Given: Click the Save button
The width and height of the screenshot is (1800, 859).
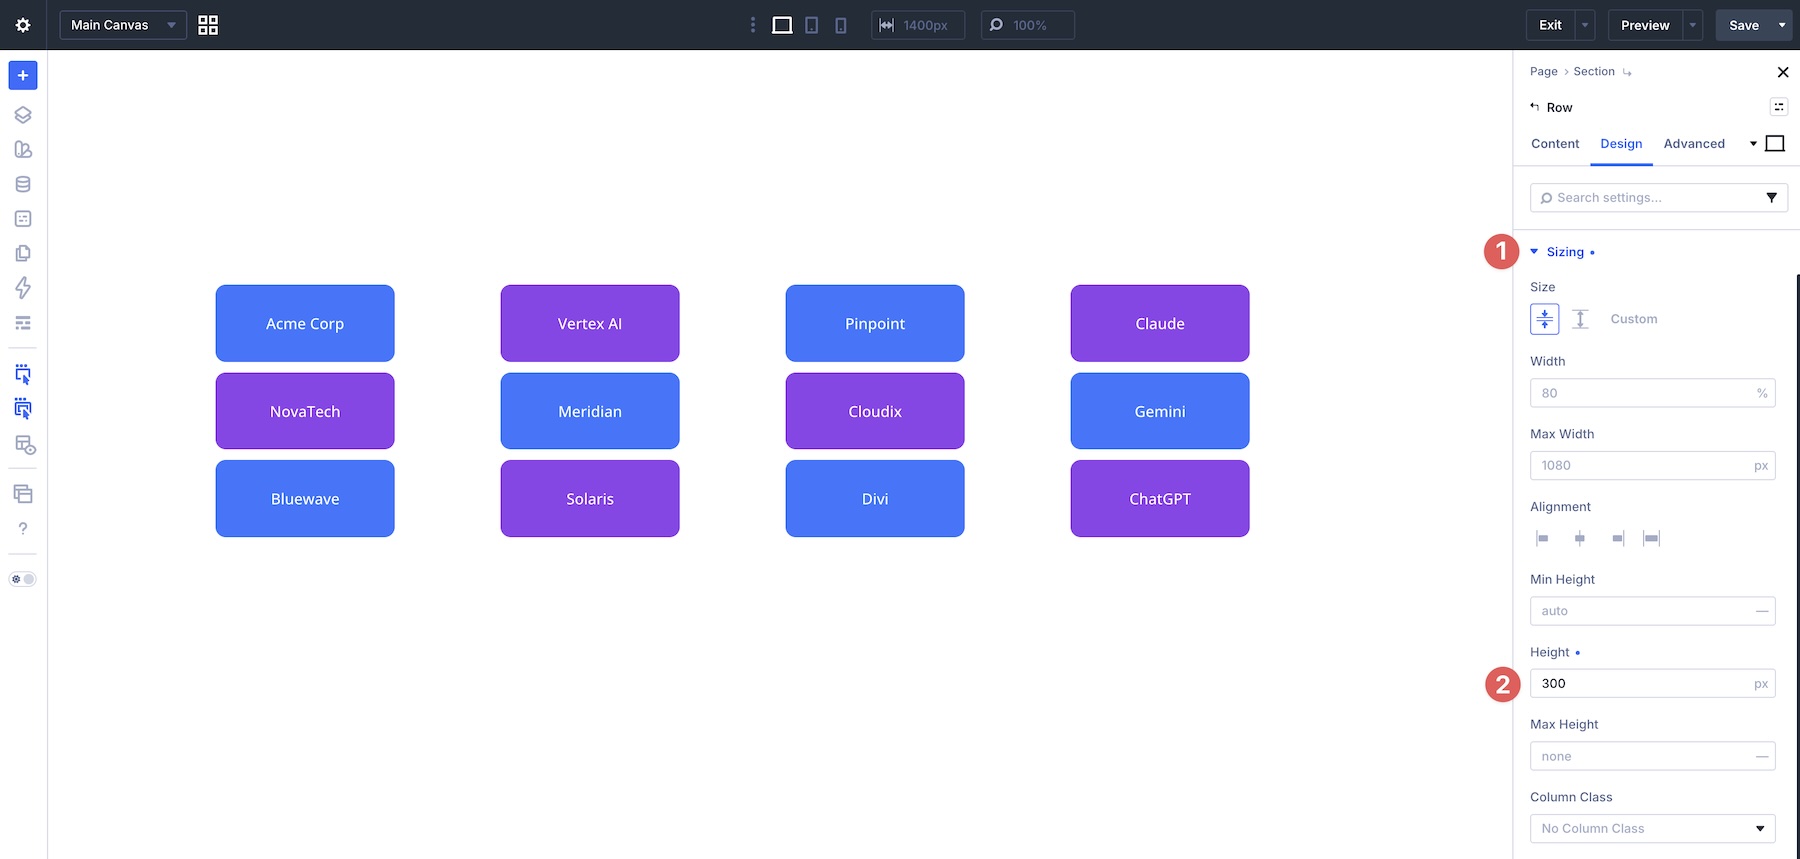Looking at the screenshot, I should (x=1744, y=25).
